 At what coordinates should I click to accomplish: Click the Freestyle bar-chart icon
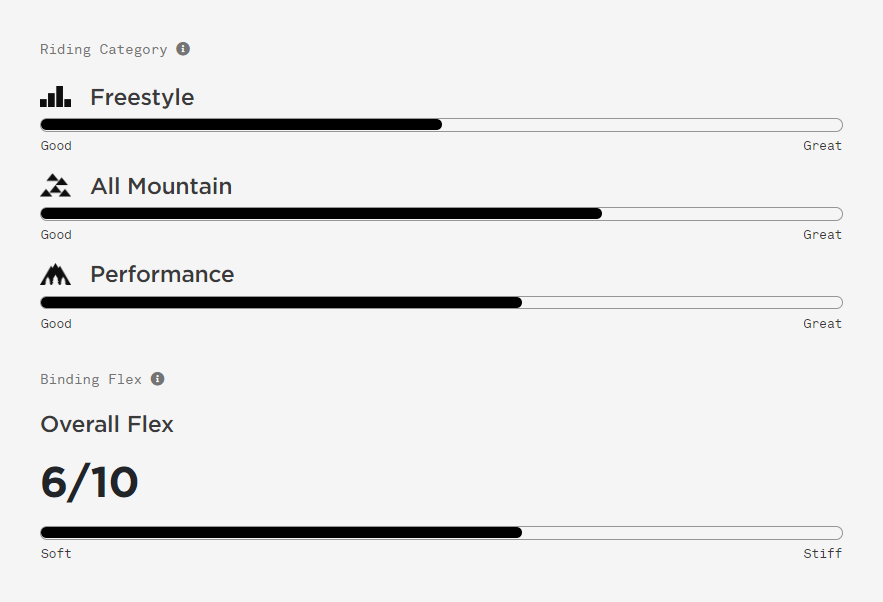click(x=55, y=97)
